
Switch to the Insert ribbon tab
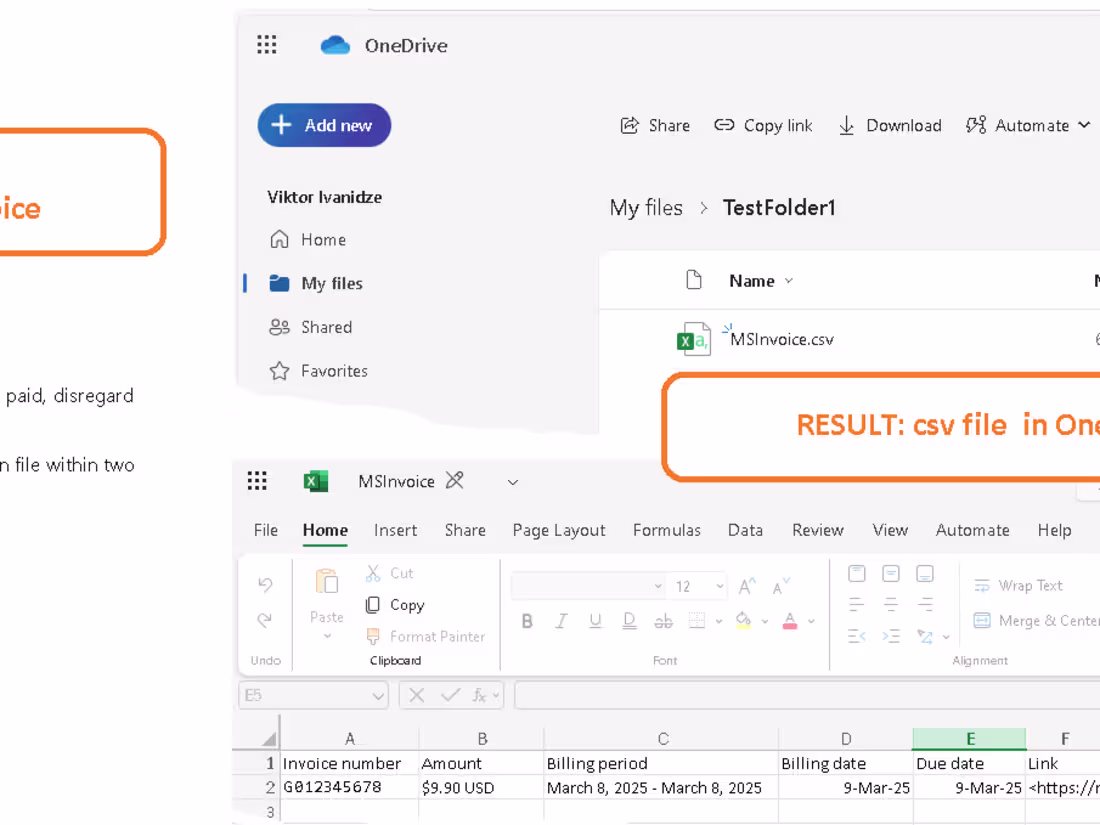coord(396,530)
